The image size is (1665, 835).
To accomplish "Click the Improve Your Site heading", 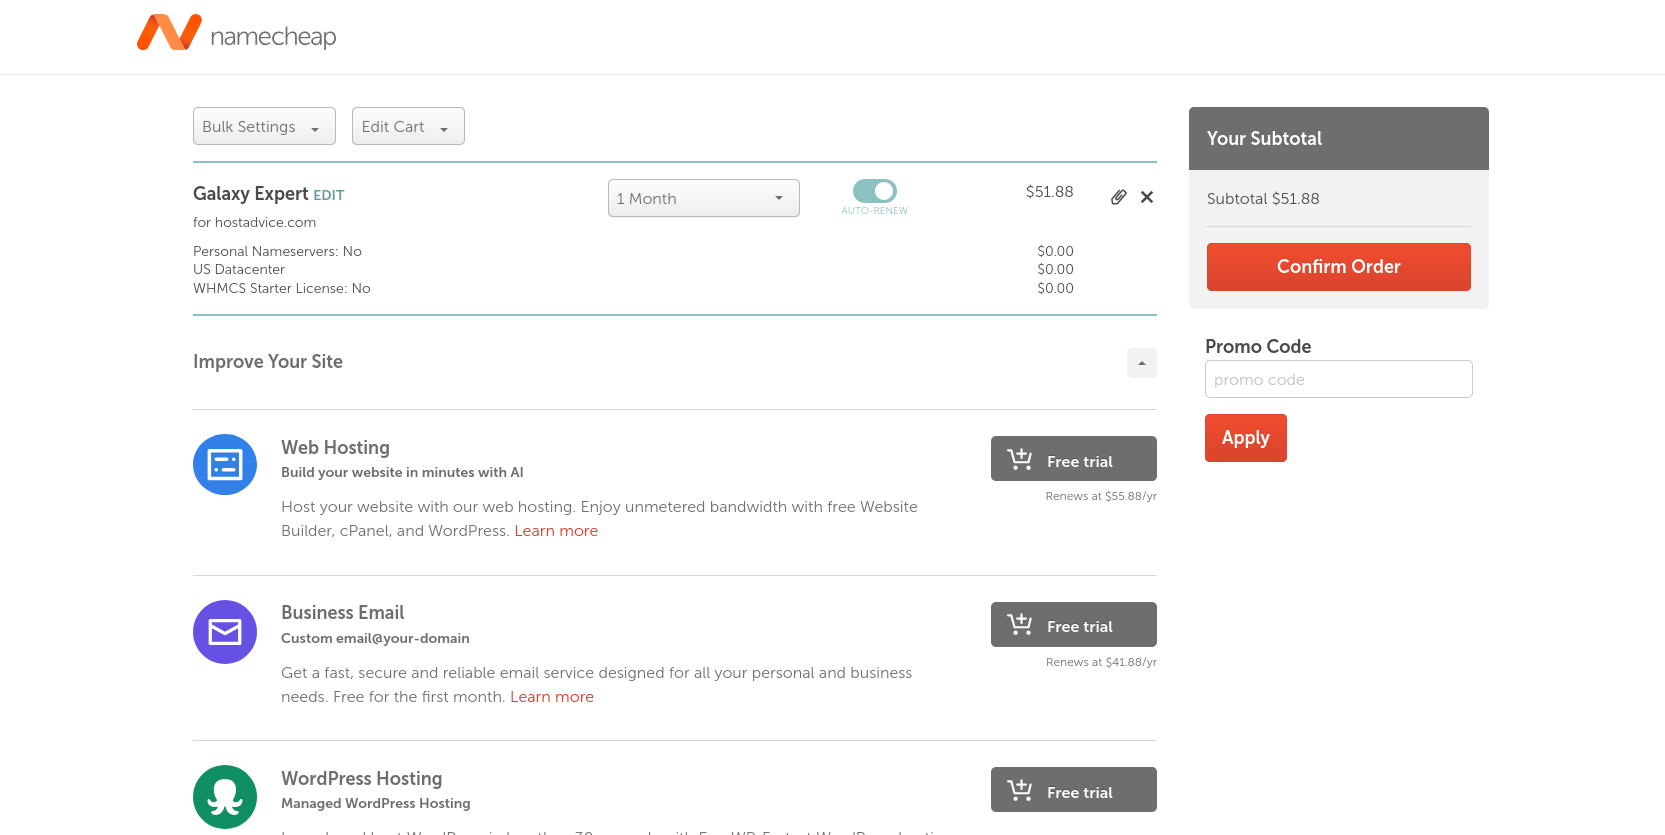I will (x=268, y=362).
